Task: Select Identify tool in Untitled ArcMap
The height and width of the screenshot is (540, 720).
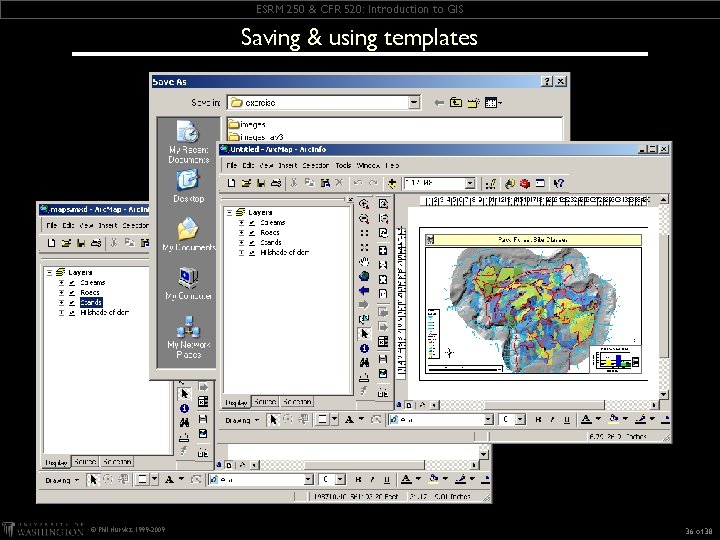Action: click(x=364, y=348)
